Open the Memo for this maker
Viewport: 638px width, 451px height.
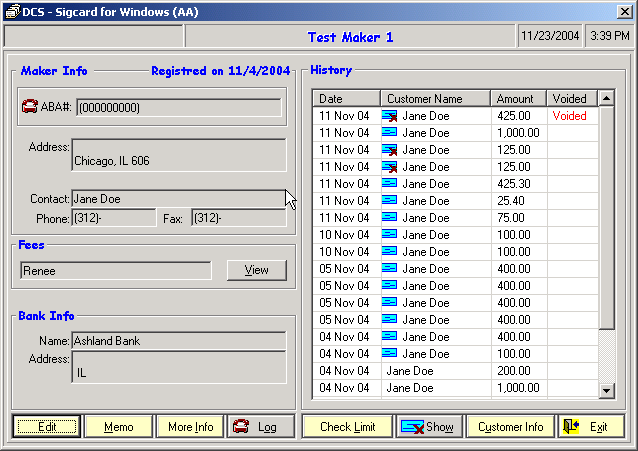coord(118,427)
